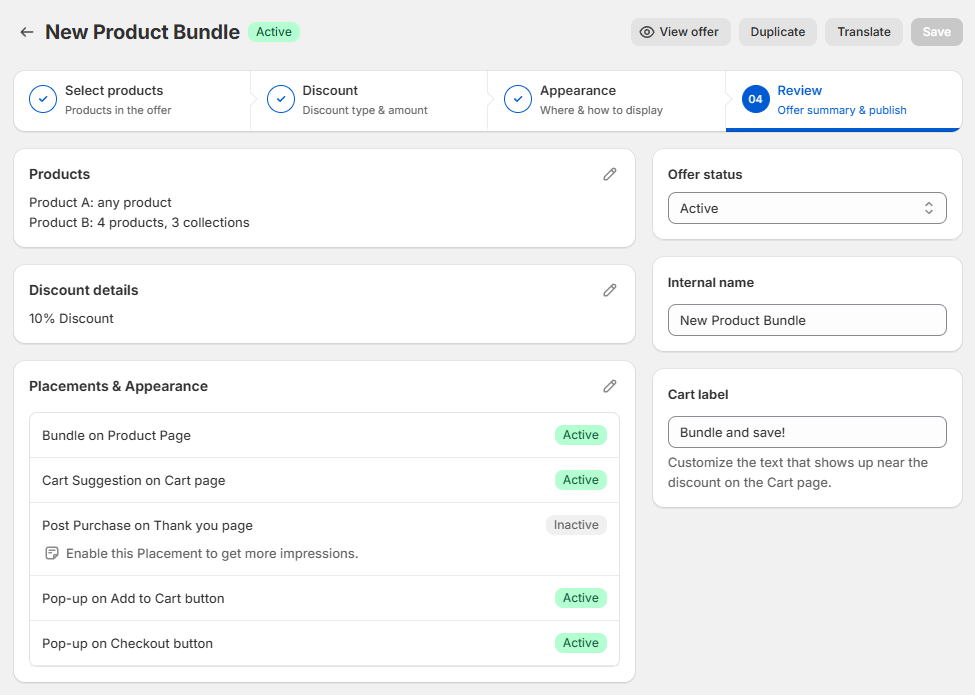Click 'Enable this Placement to get more impressions.'
The width and height of the screenshot is (975, 695).
(212, 553)
